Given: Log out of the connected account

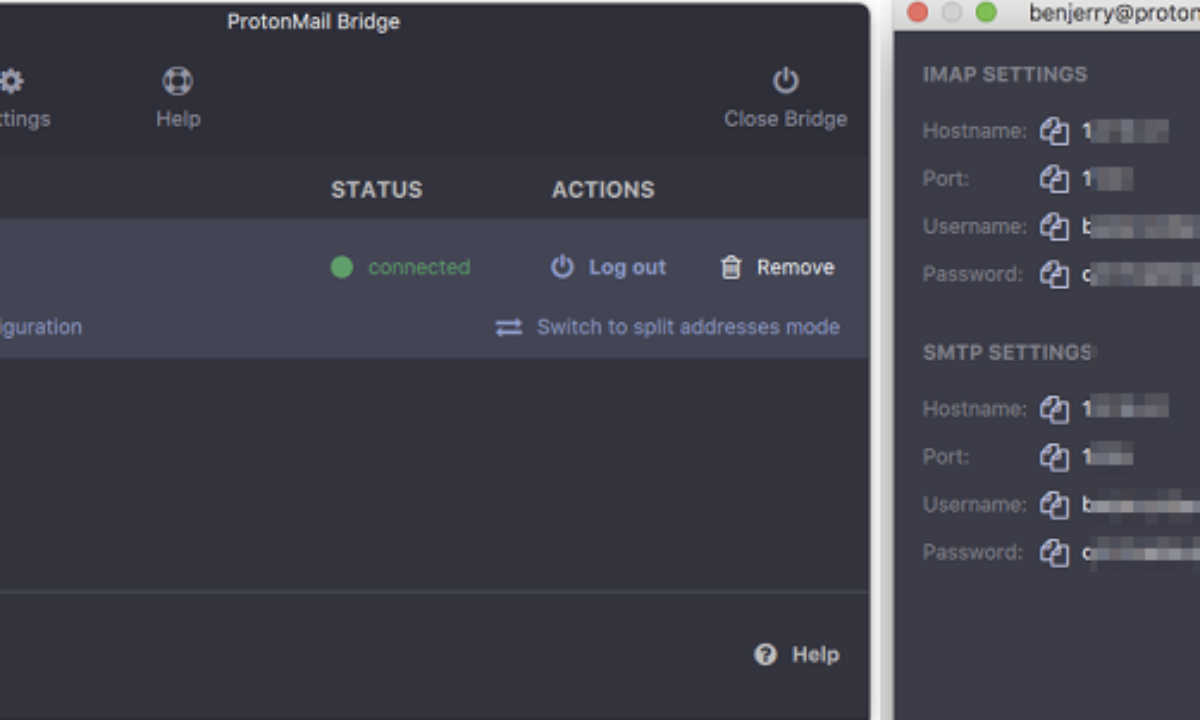Looking at the screenshot, I should 608,267.
